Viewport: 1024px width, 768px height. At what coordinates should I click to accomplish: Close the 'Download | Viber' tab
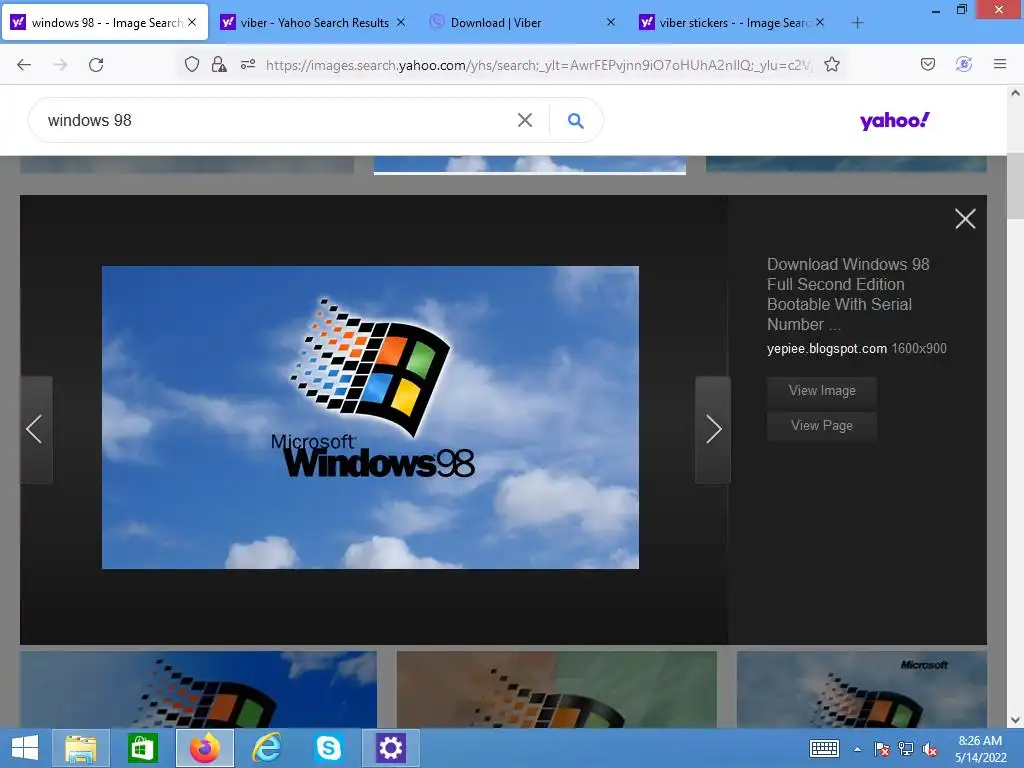point(611,22)
